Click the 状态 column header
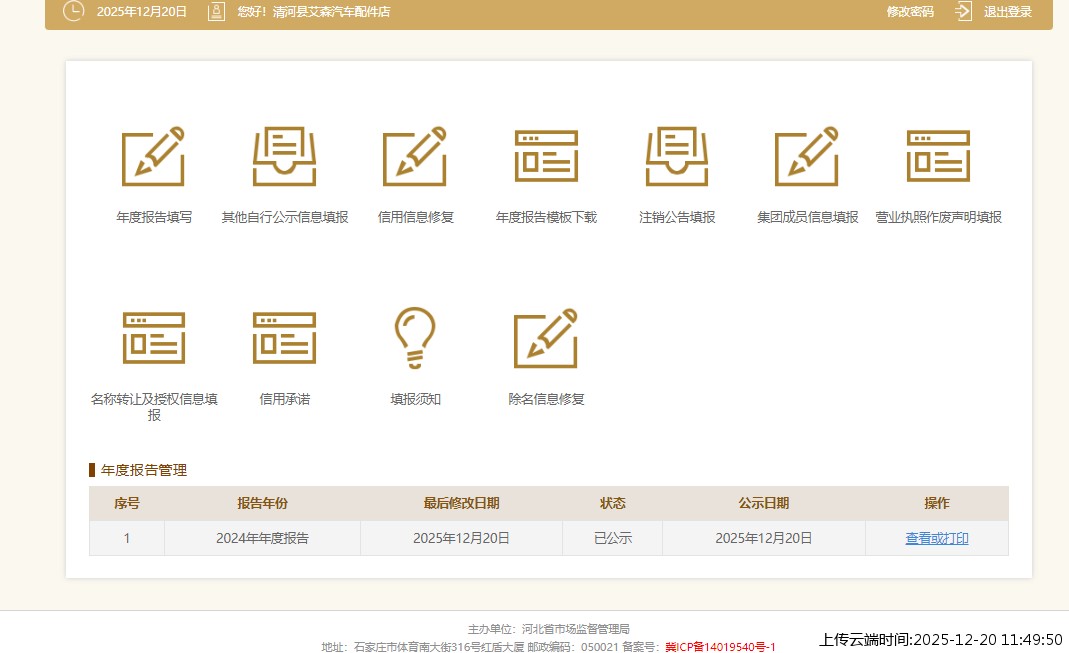 (612, 503)
